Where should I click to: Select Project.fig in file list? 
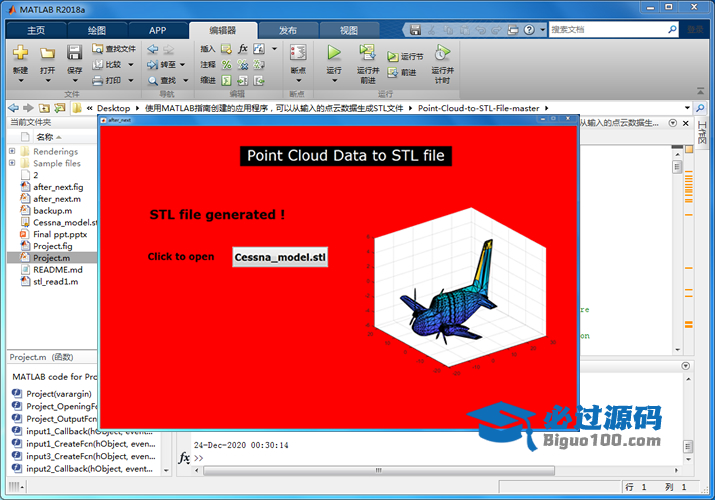[x=52, y=246]
